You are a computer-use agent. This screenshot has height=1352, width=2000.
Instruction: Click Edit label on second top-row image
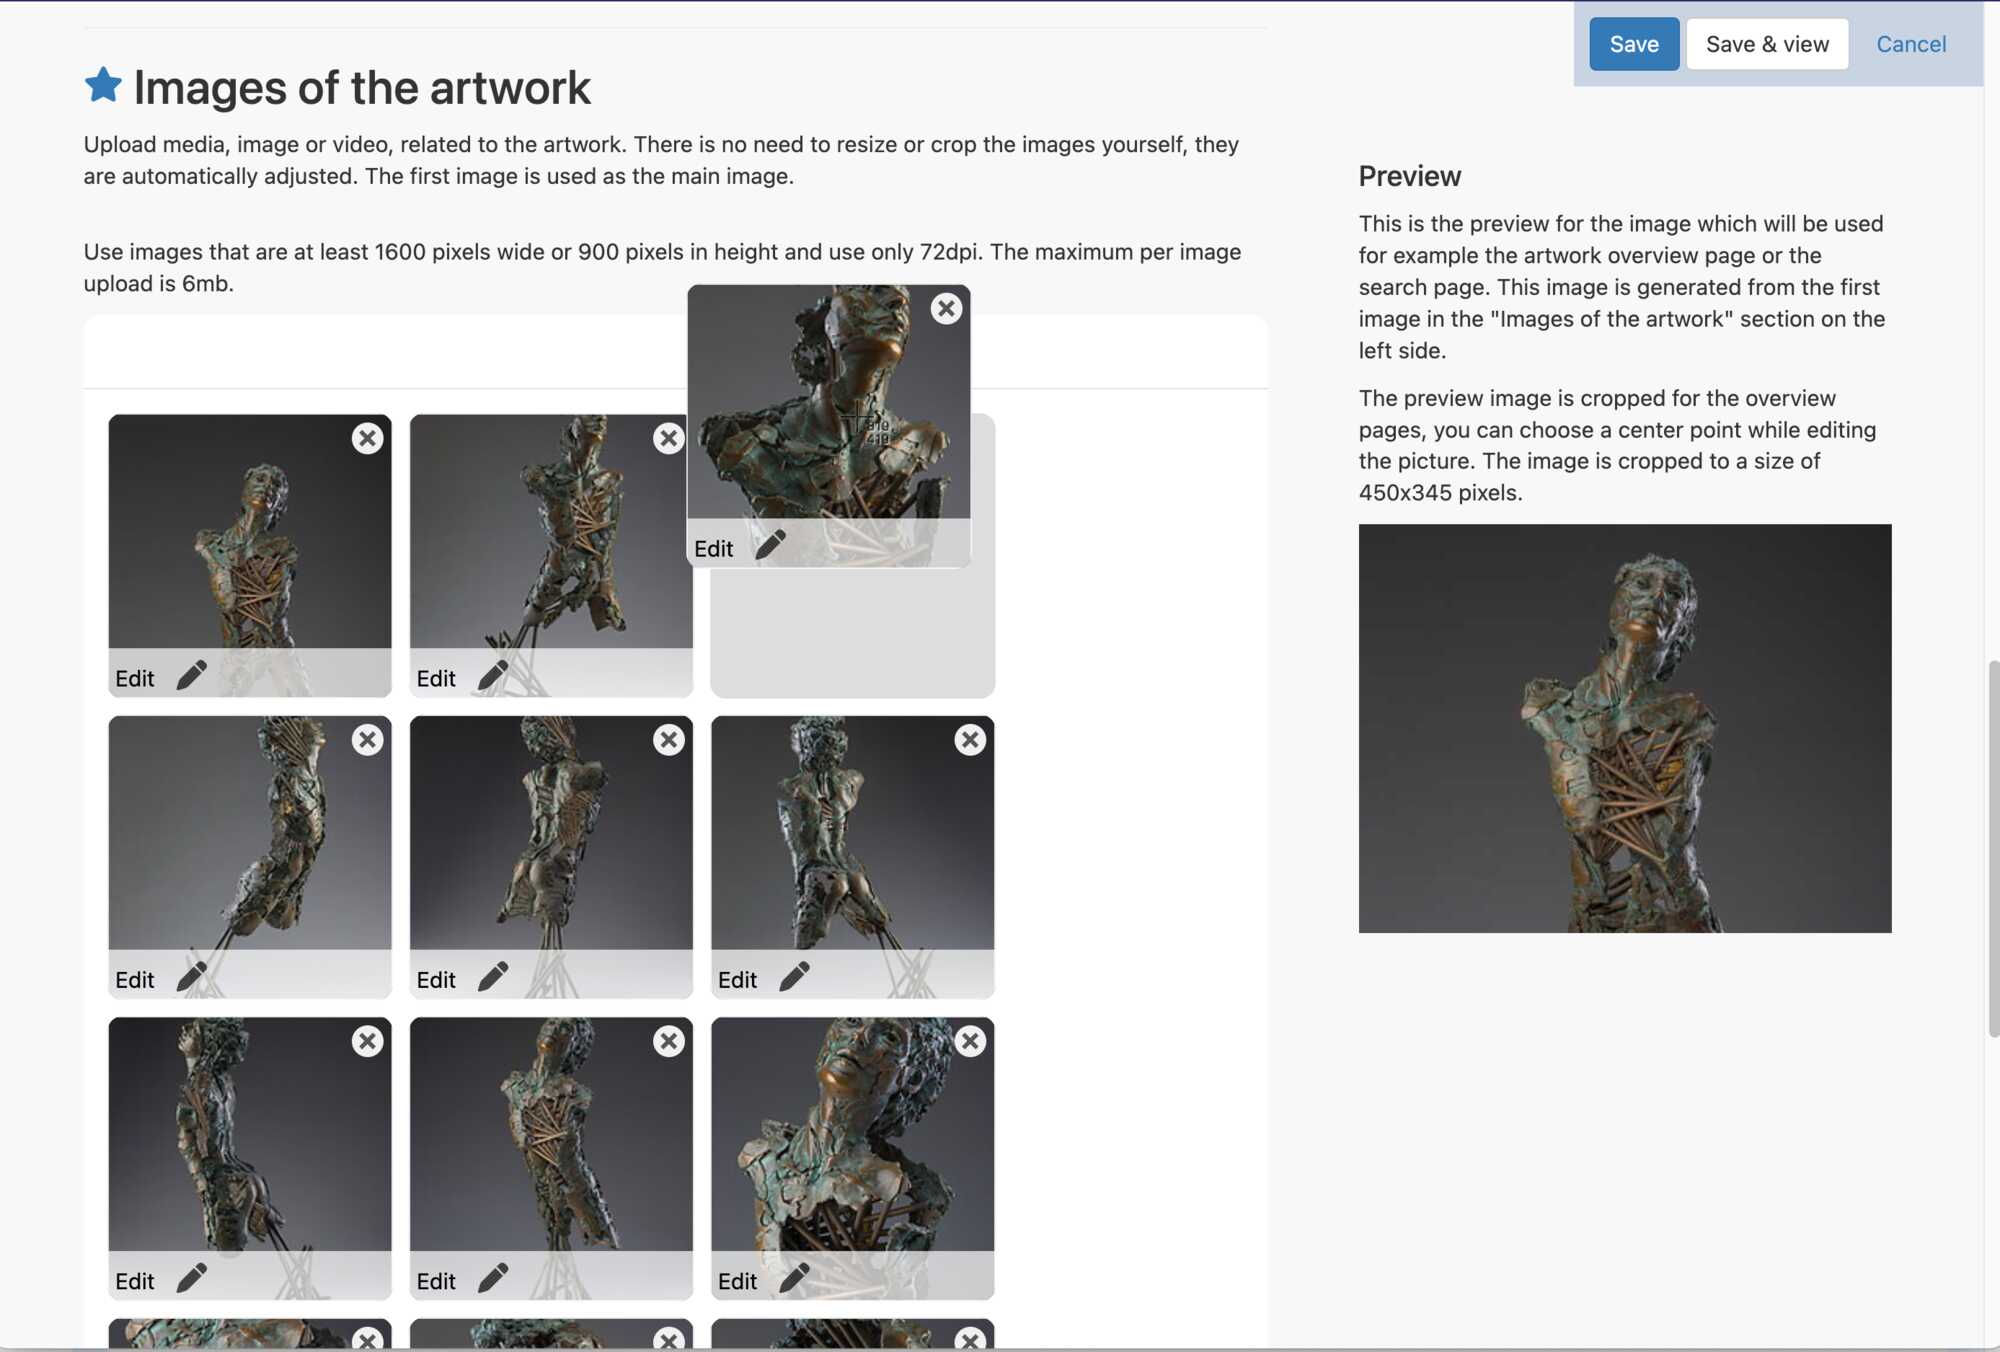(436, 678)
